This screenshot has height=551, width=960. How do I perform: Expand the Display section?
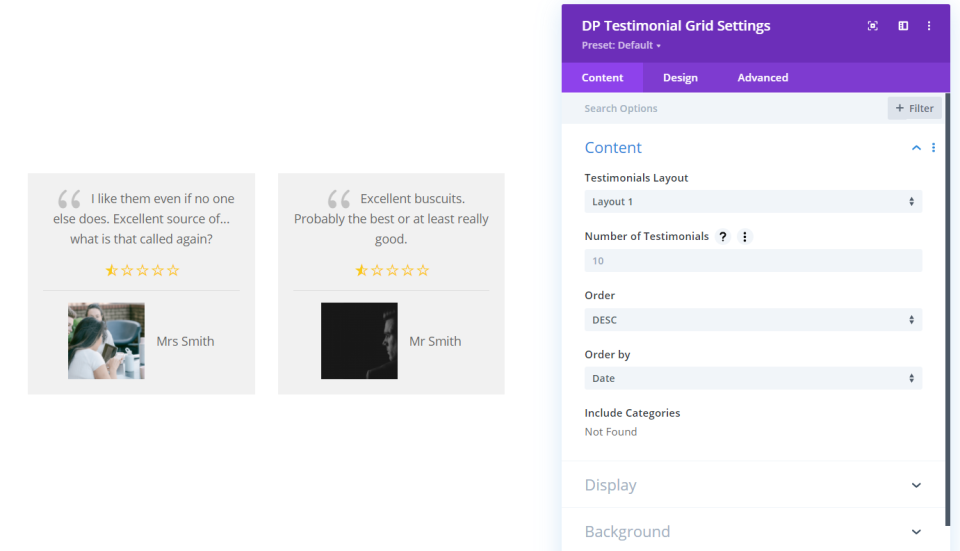[916, 485]
